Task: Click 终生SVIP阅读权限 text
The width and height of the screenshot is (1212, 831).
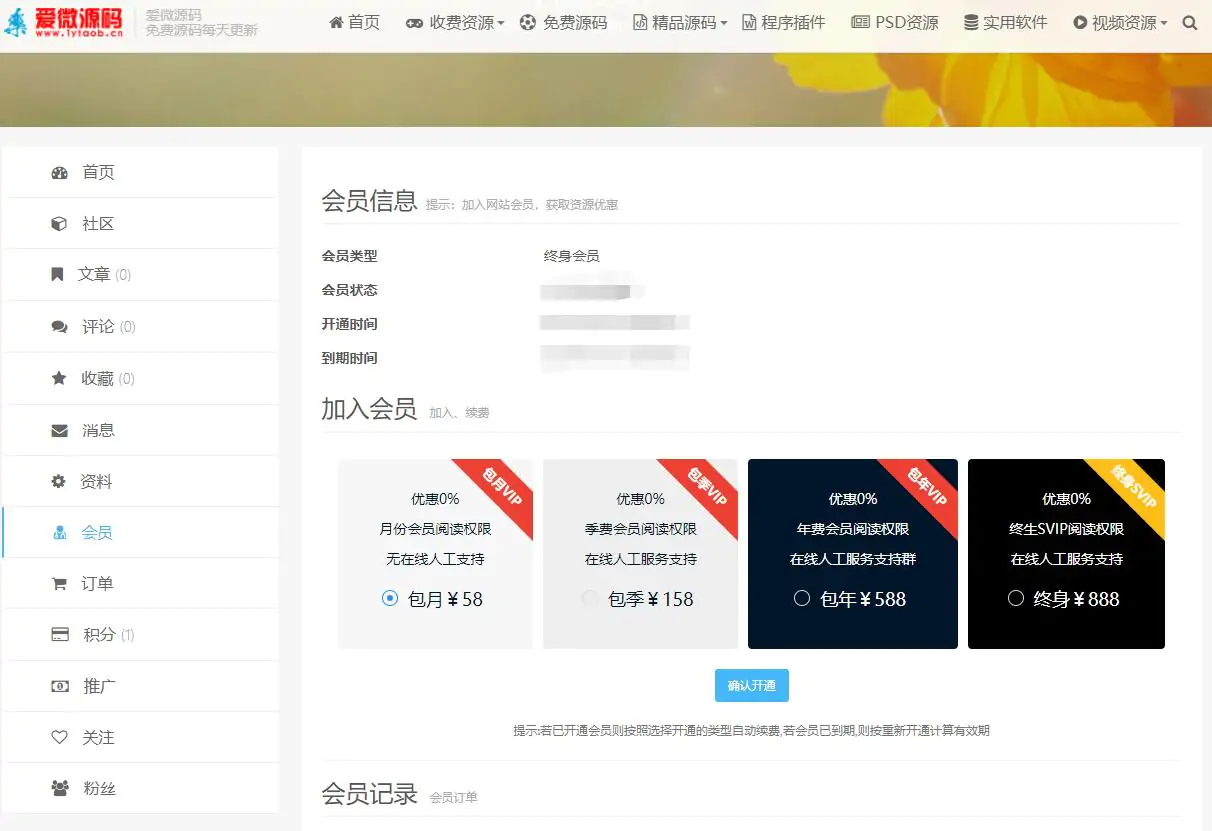Action: [1067, 529]
